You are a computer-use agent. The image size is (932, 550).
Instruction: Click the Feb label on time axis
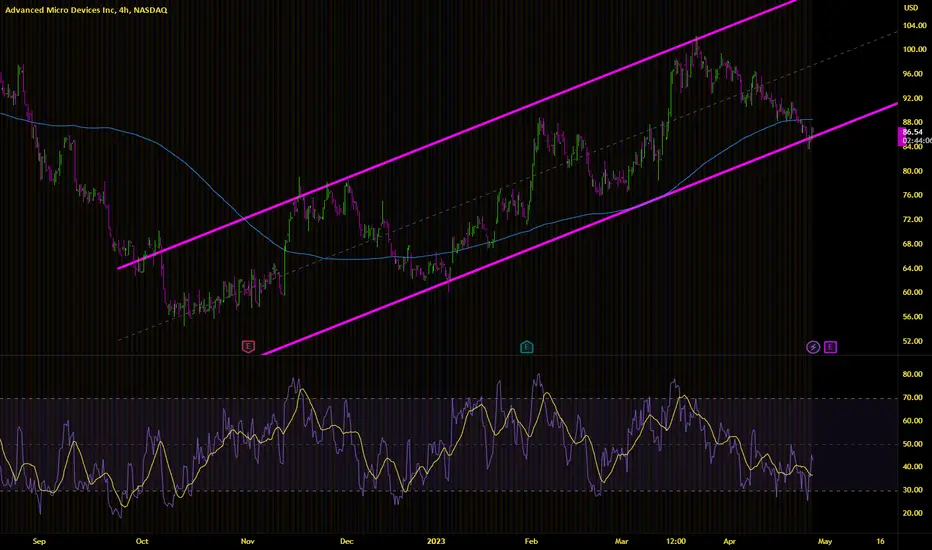pyautogui.click(x=531, y=541)
